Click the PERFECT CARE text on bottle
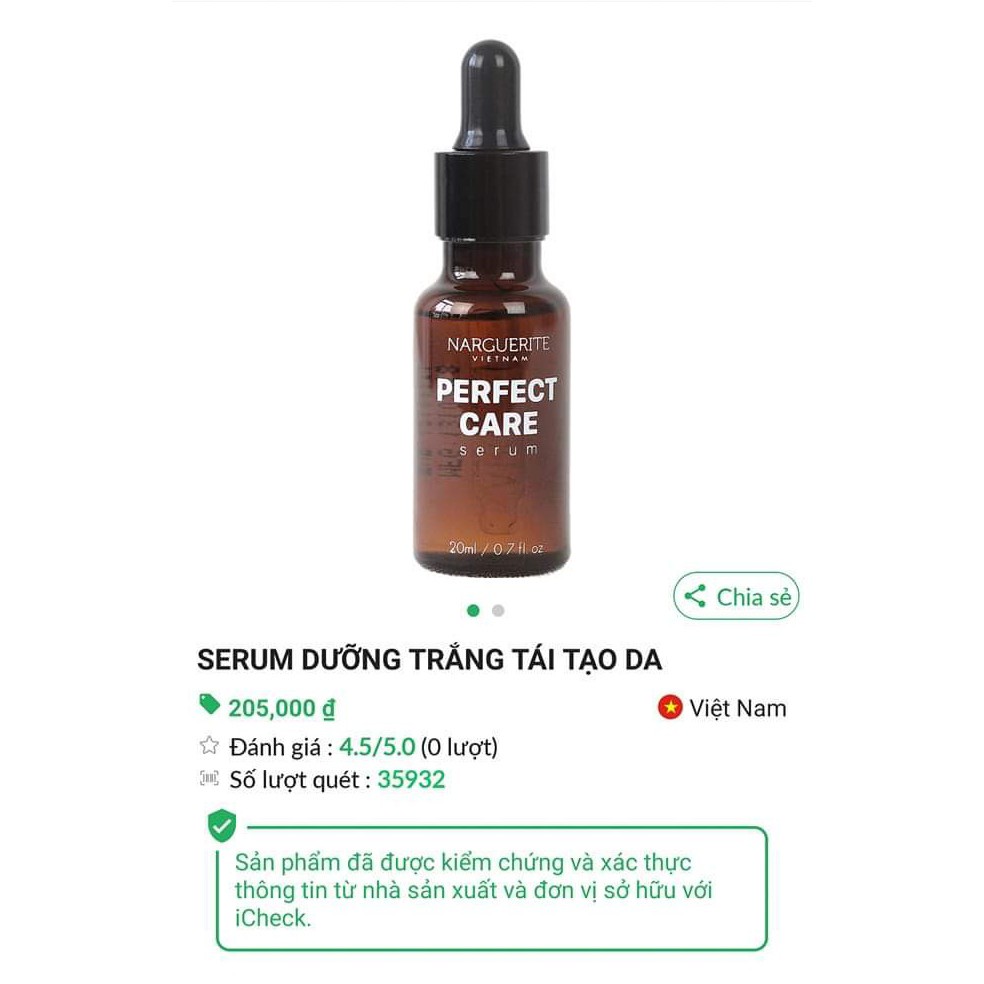 click(496, 407)
